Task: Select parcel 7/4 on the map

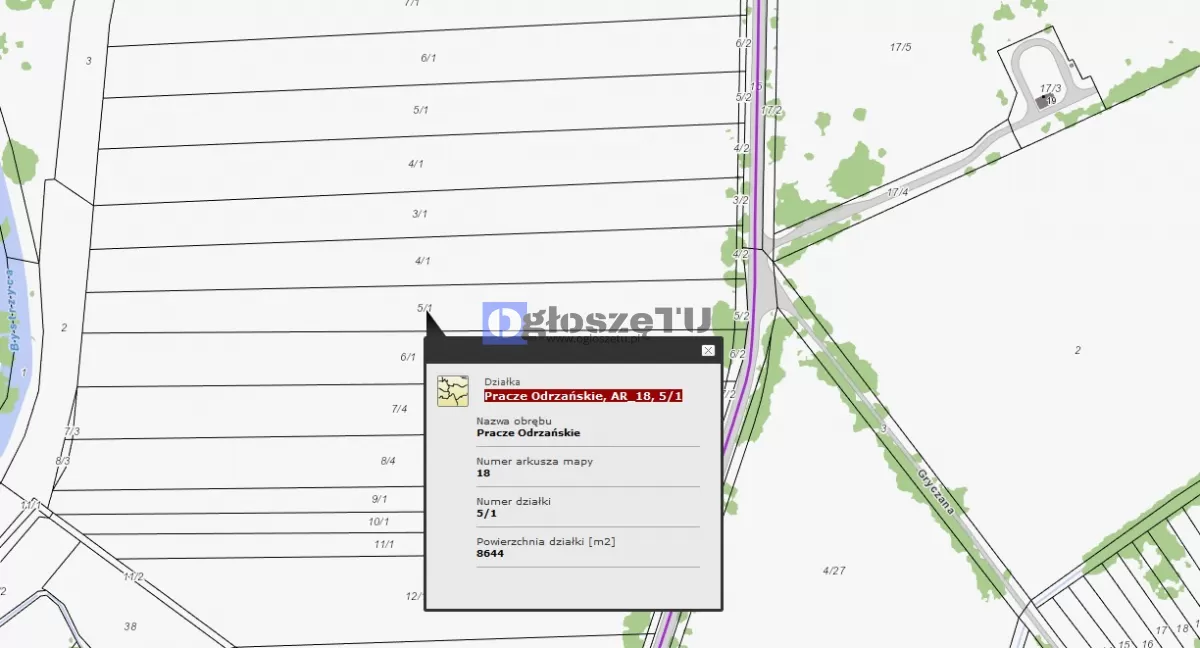Action: coord(399,409)
